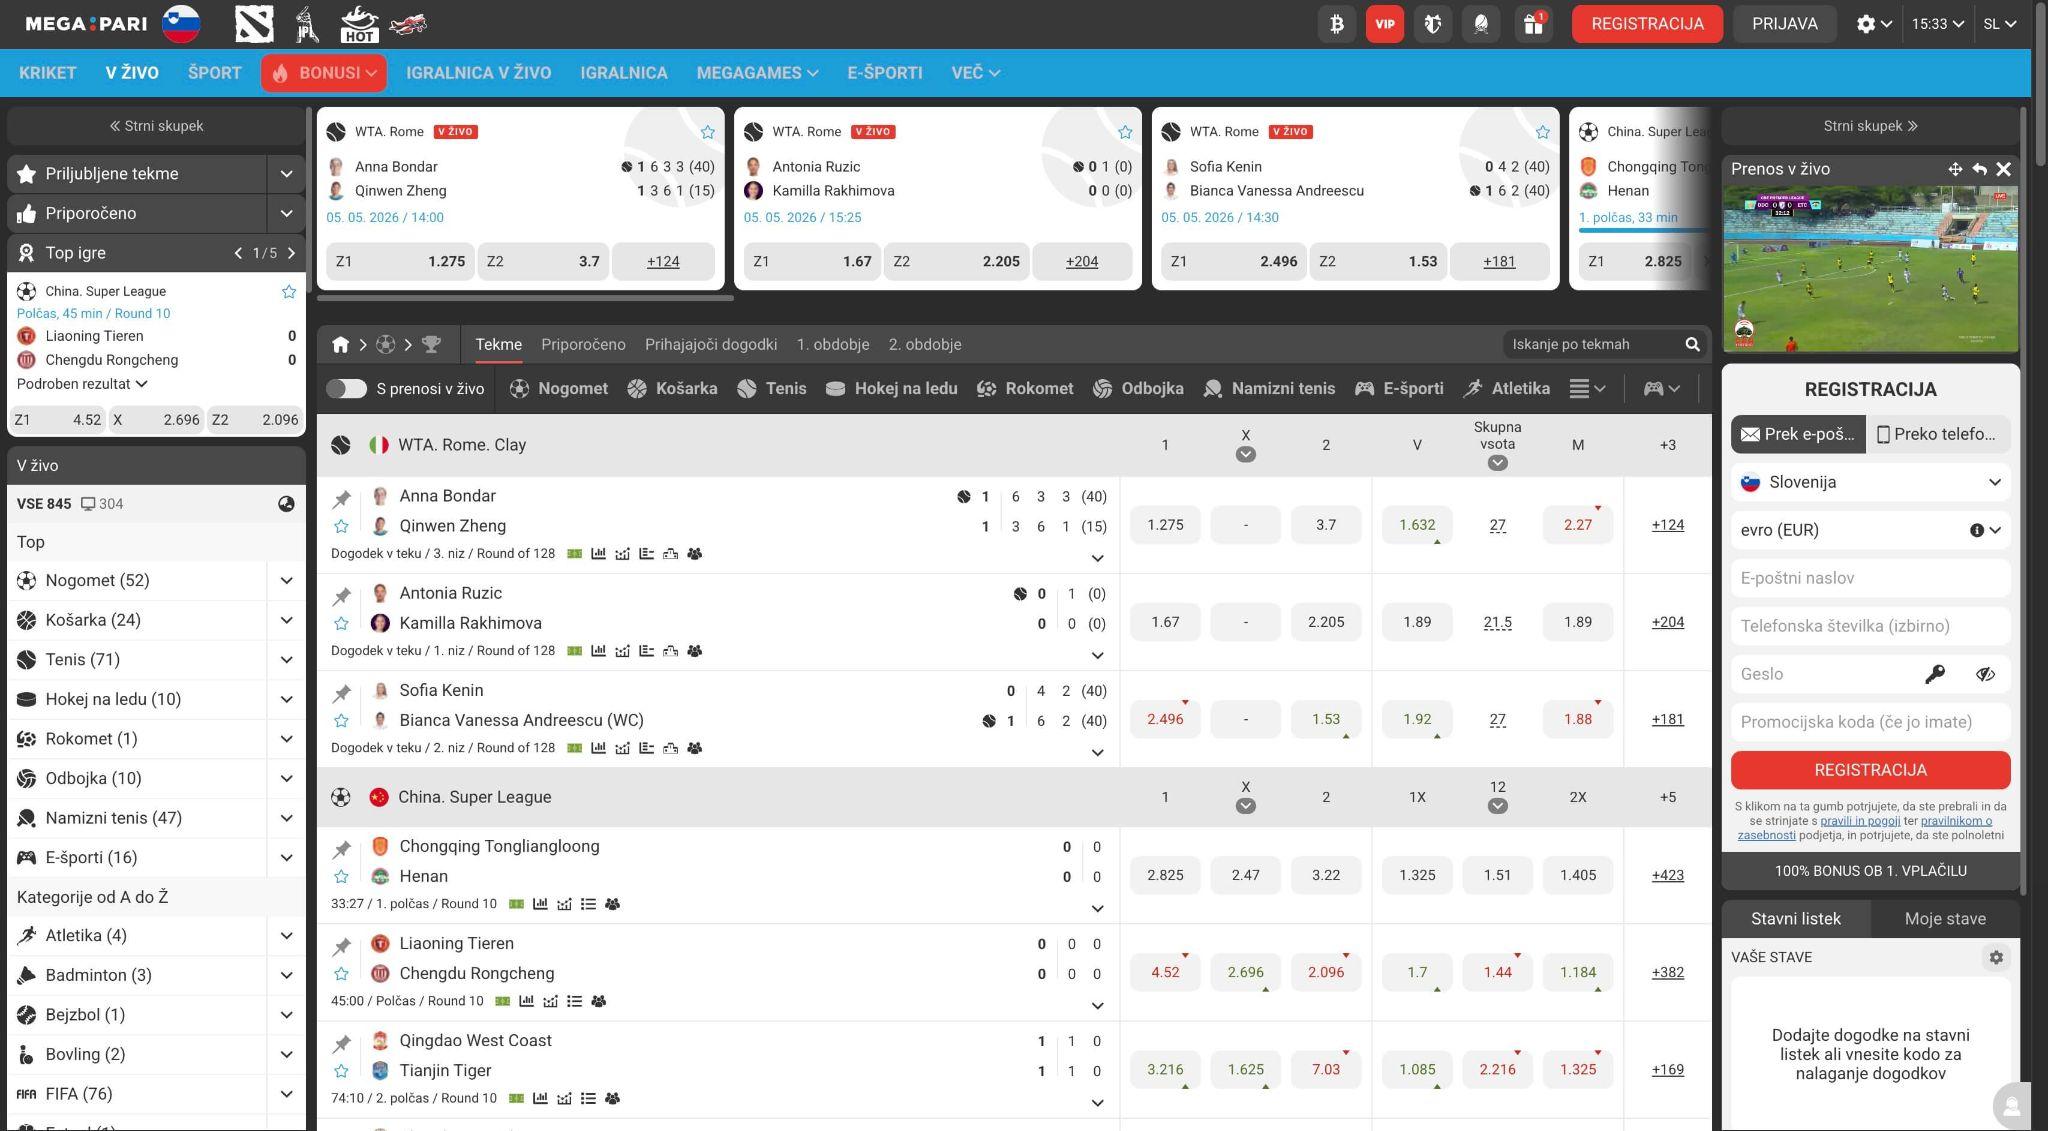Open the more sports list icon

(1587, 389)
